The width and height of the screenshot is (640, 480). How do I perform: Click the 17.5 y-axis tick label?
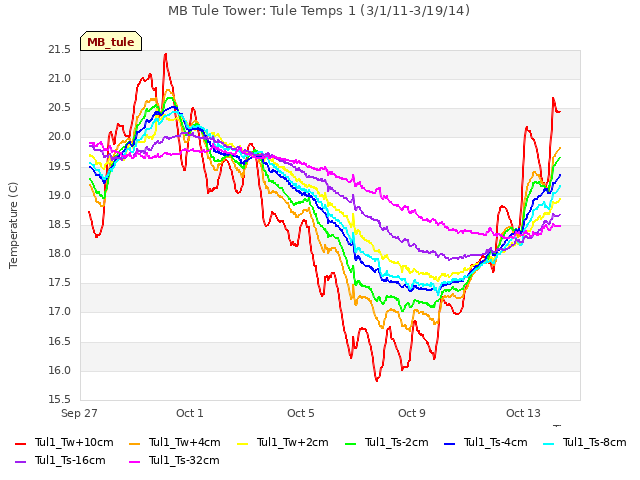click(59, 282)
